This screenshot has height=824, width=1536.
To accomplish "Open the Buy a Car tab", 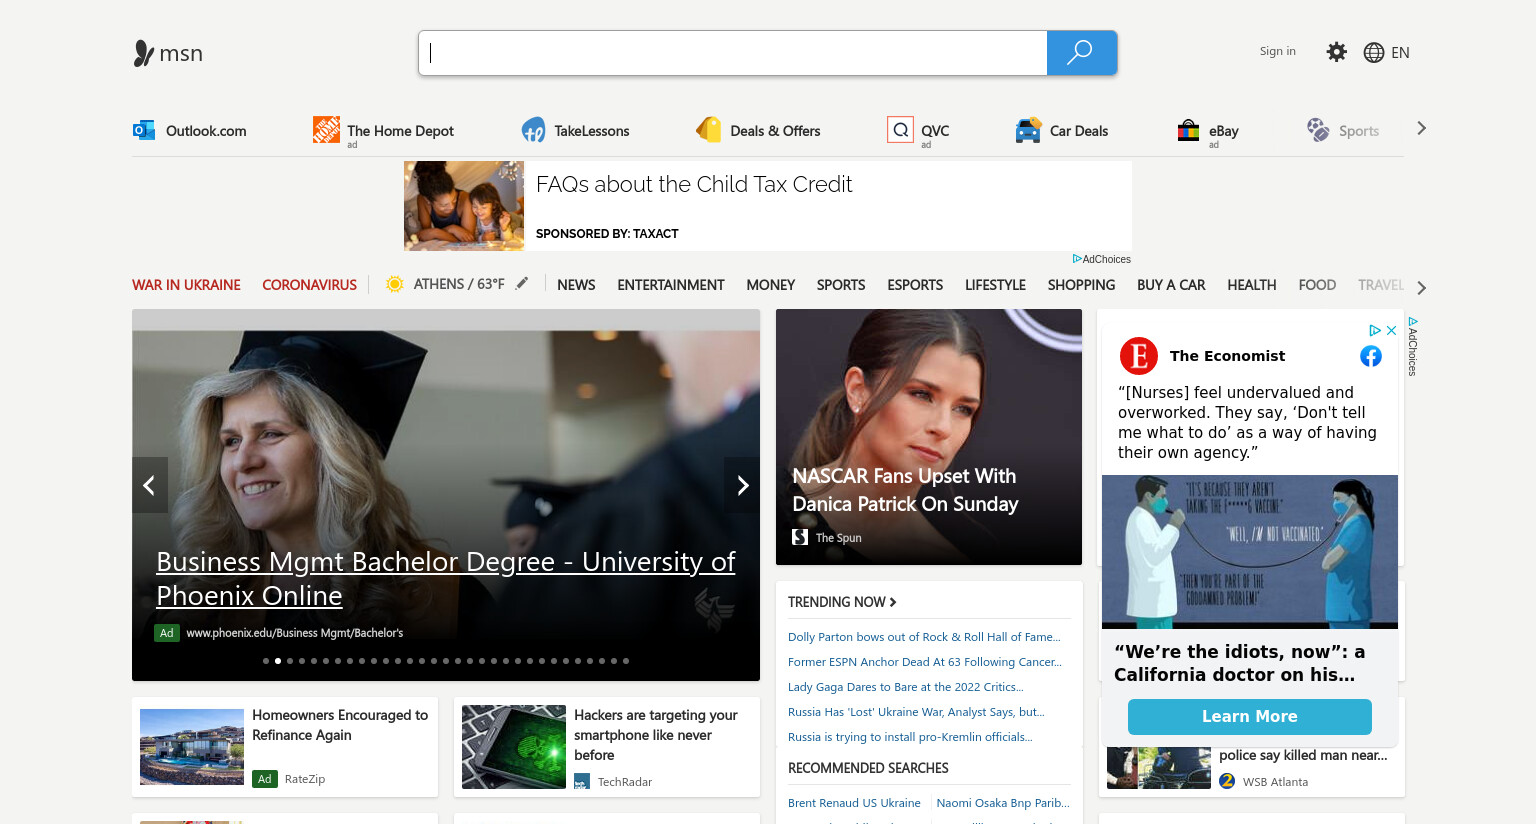I will click(x=1171, y=285).
